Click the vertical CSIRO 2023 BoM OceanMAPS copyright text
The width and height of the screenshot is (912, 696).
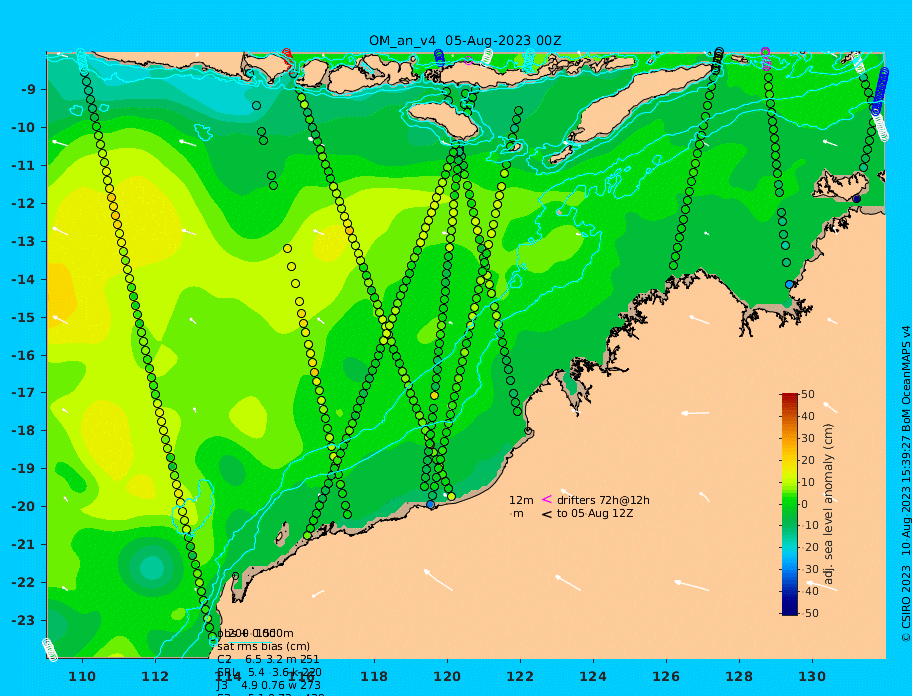pos(906,484)
